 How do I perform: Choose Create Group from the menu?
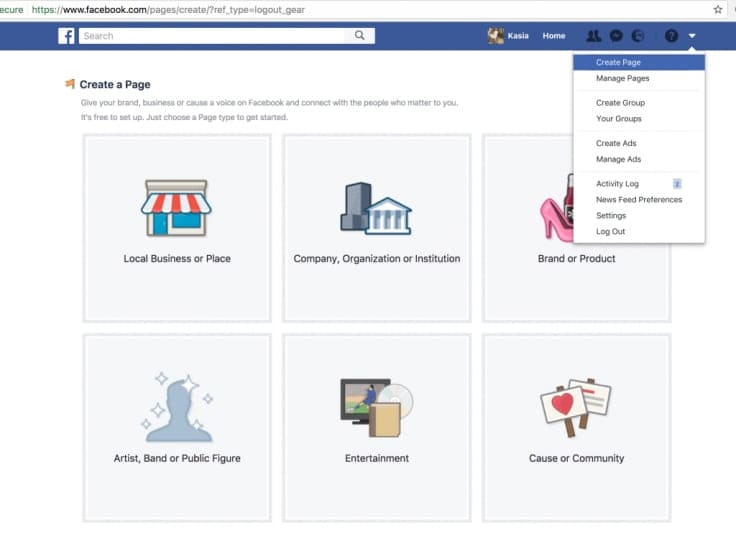[x=639, y=103]
